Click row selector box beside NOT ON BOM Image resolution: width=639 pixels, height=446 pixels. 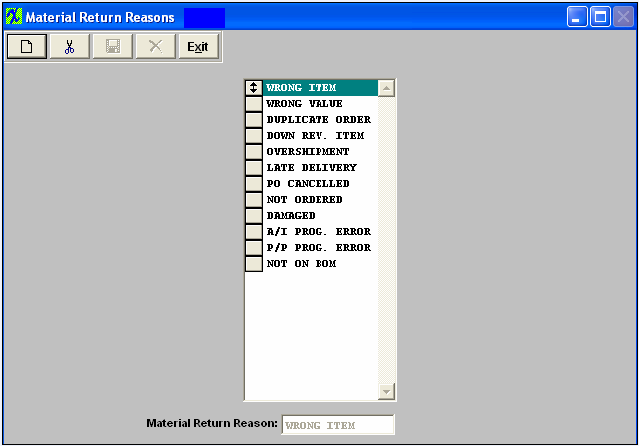tap(254, 263)
